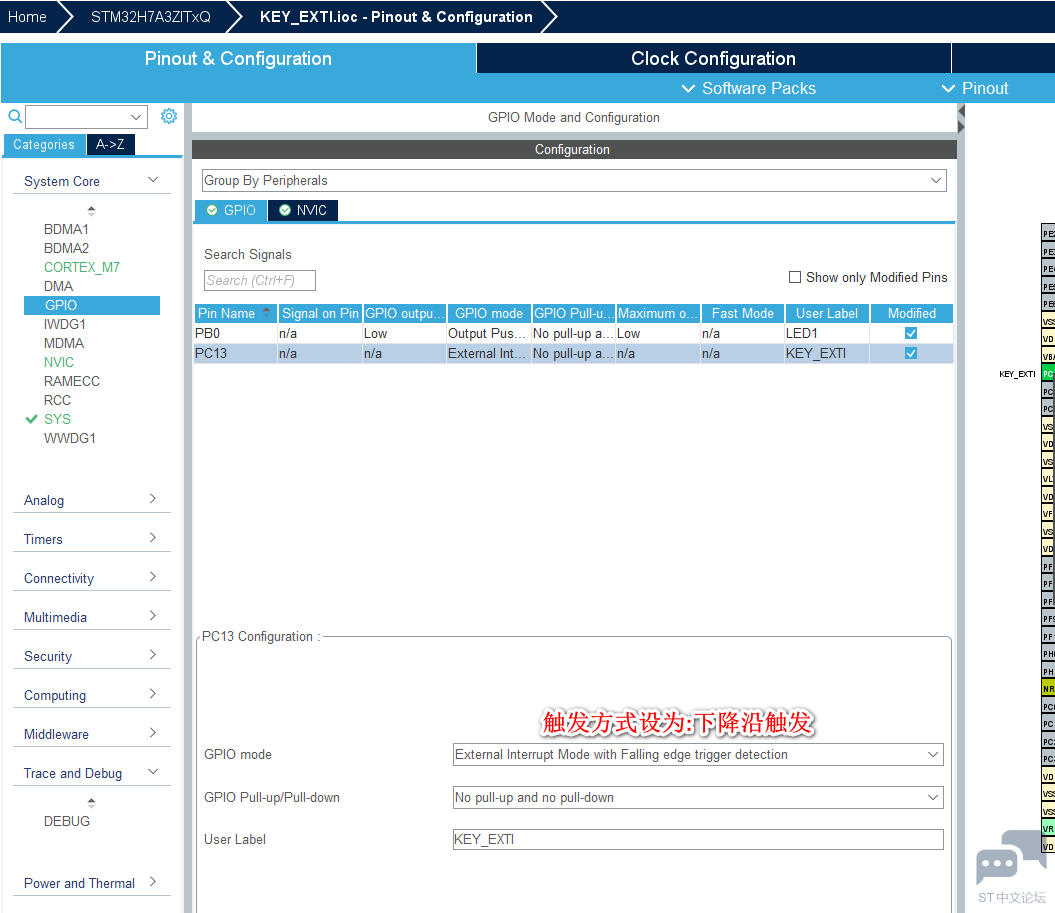1055x913 pixels.
Task: Open the Software Packs menu
Action: tap(749, 88)
